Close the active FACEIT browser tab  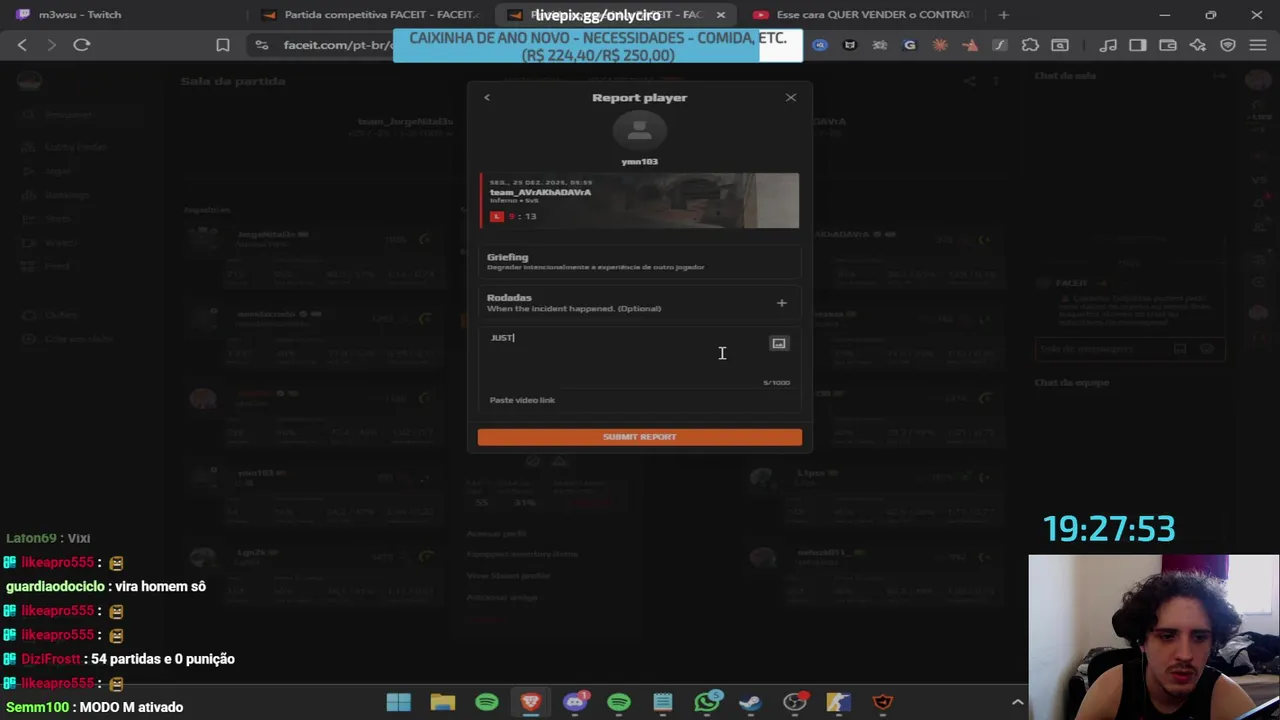coord(721,15)
